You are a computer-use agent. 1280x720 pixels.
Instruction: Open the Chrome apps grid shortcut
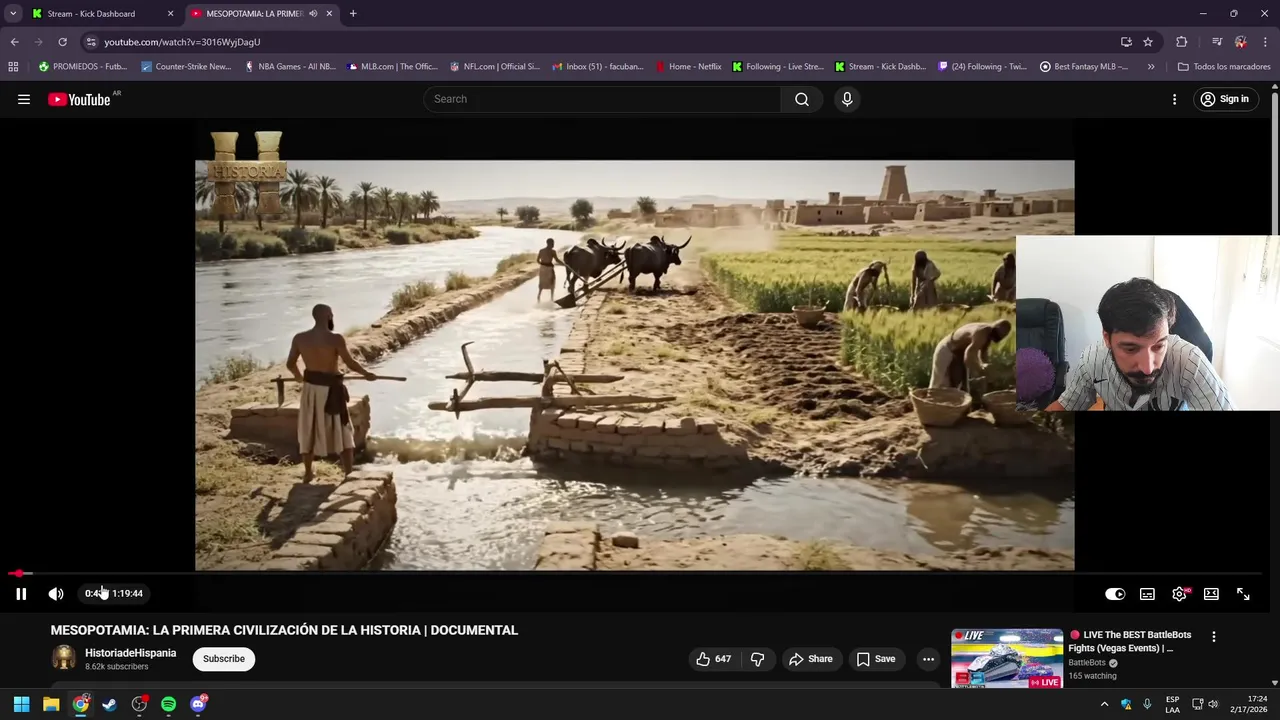(x=13, y=67)
